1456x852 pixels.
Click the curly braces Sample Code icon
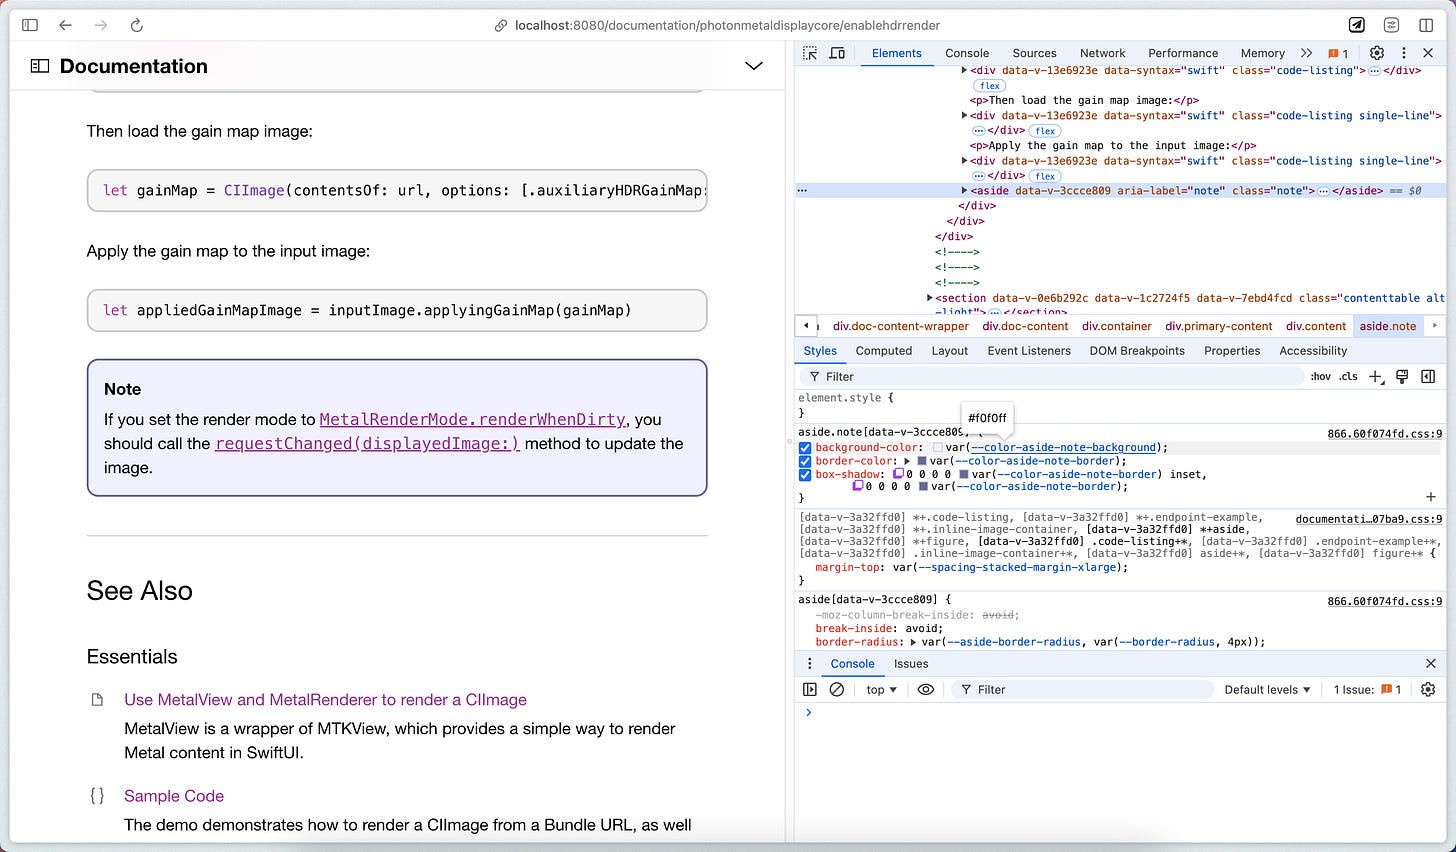tap(97, 796)
